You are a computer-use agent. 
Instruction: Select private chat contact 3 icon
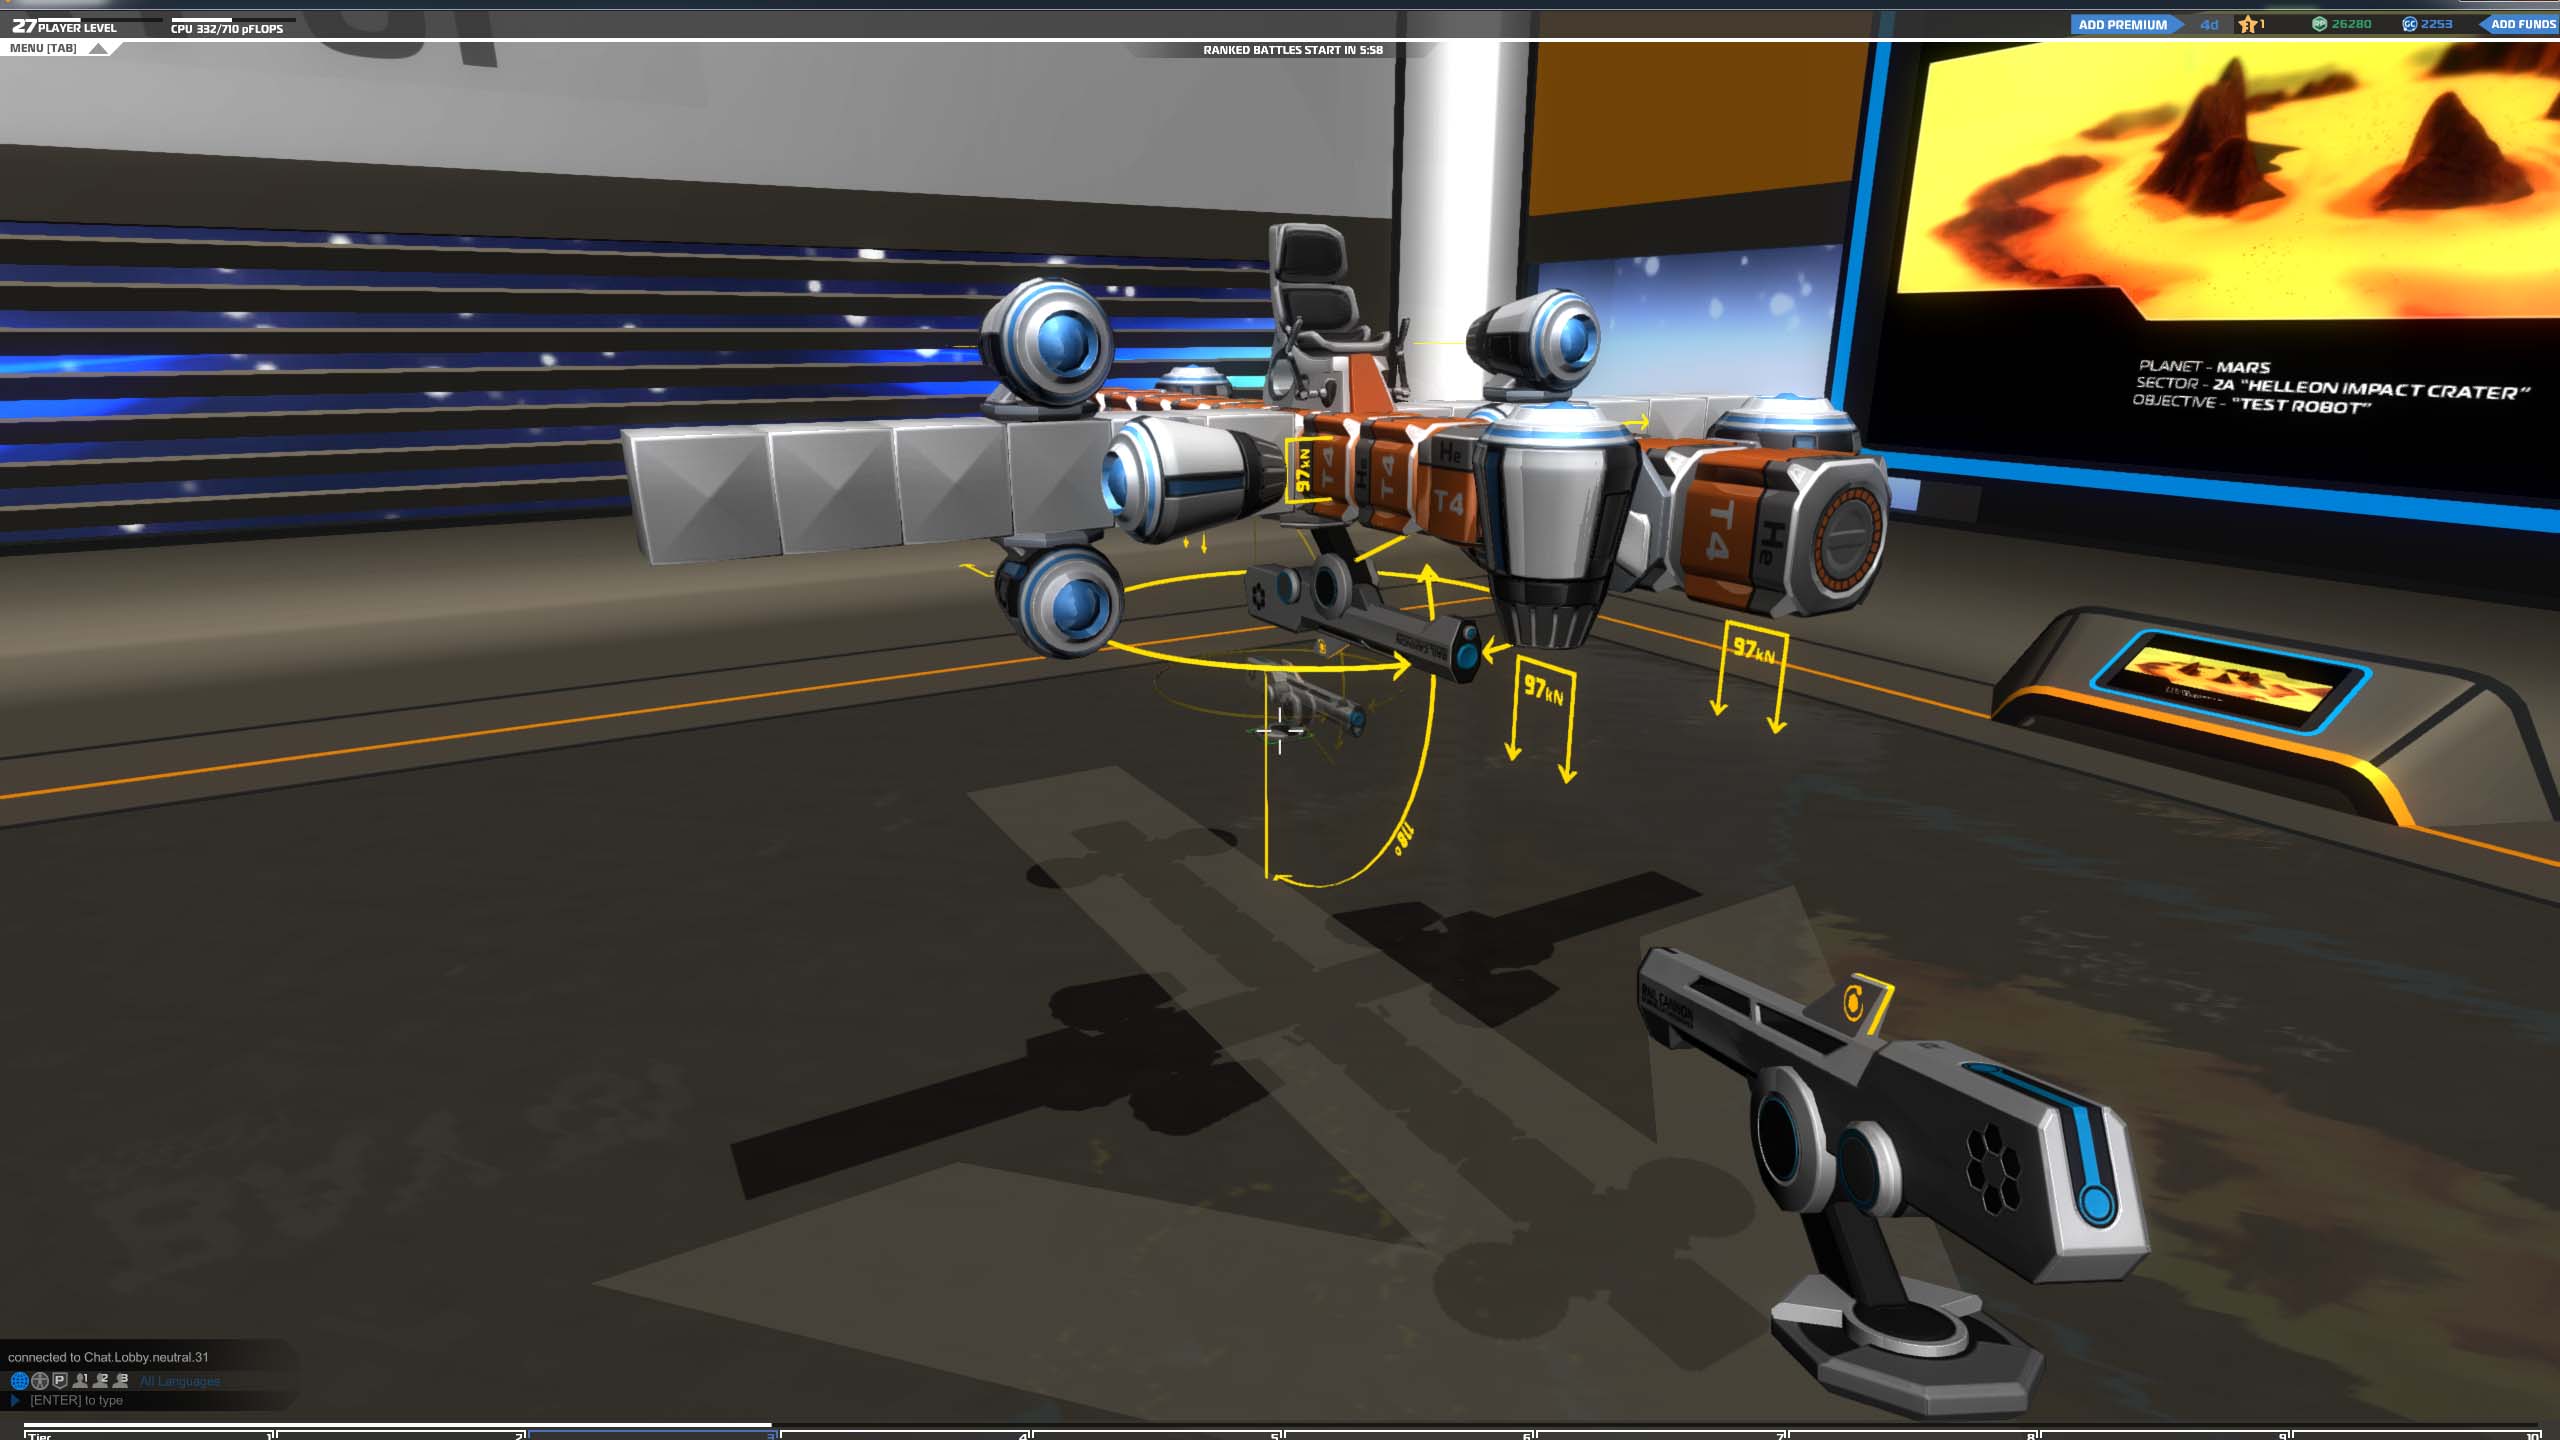tap(121, 1381)
